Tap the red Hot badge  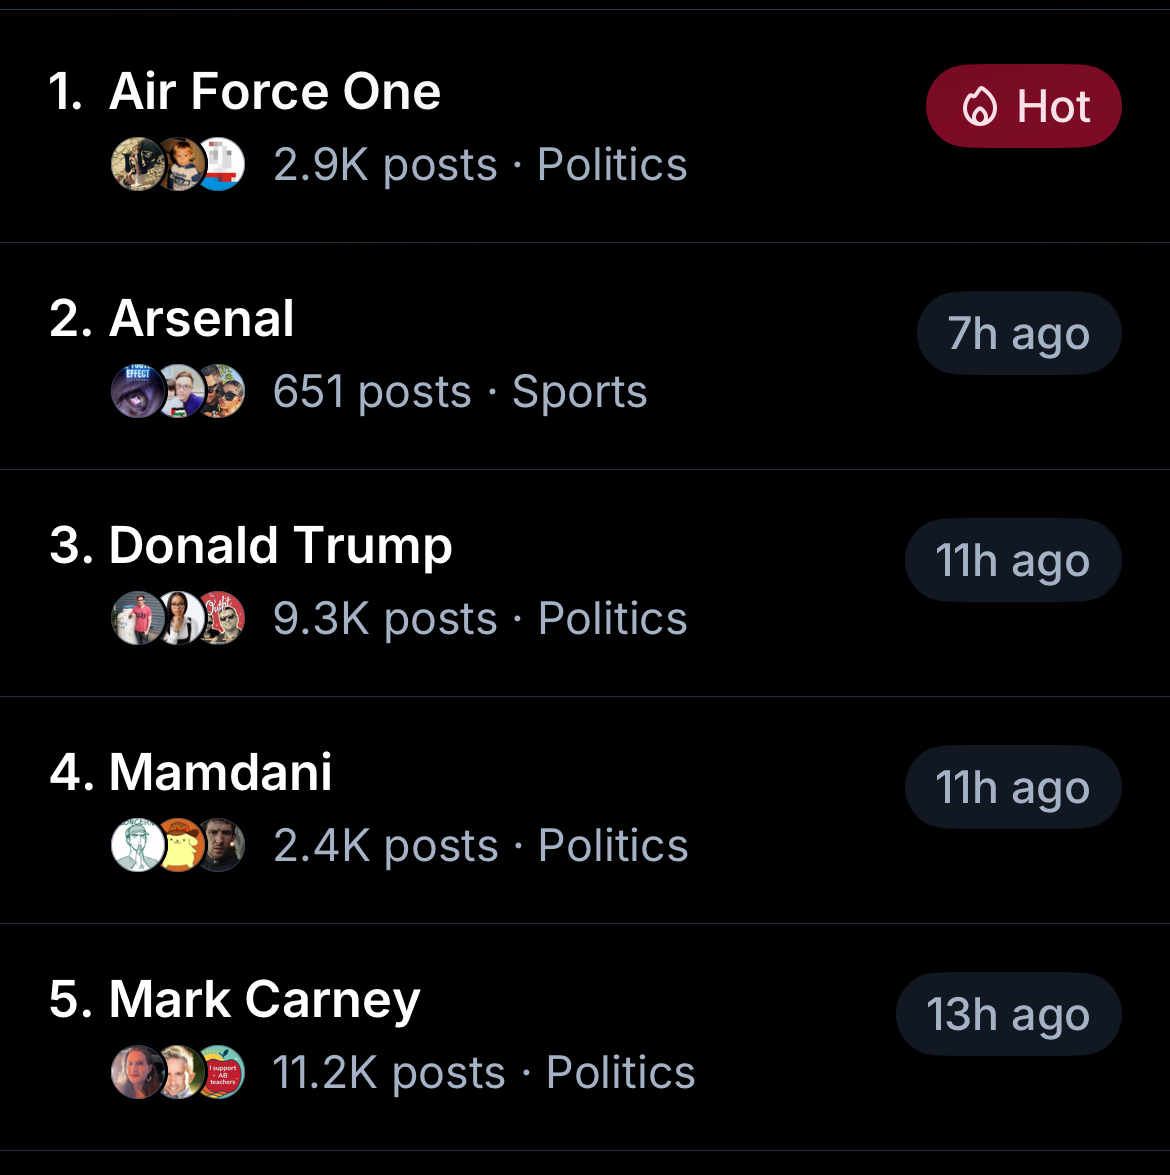[1023, 106]
